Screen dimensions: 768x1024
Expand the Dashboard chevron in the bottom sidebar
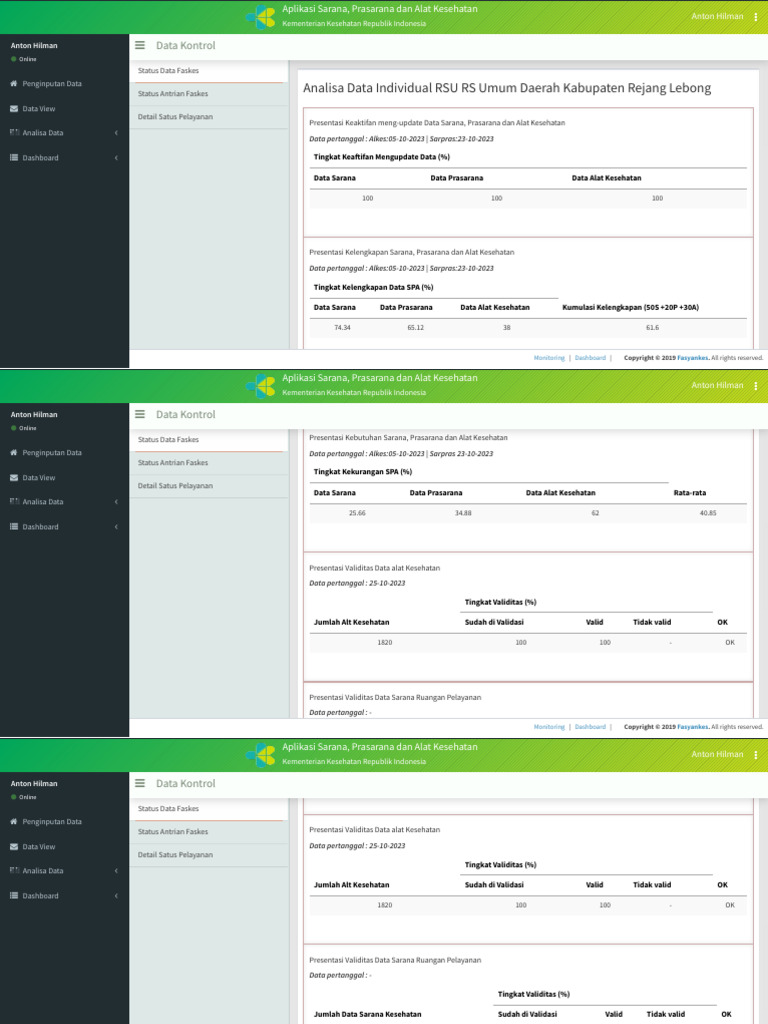click(x=116, y=896)
